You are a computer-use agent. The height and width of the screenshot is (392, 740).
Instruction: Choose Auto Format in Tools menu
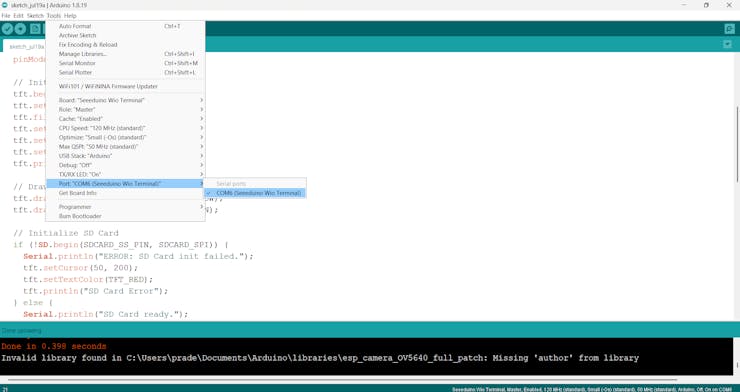coord(125,26)
